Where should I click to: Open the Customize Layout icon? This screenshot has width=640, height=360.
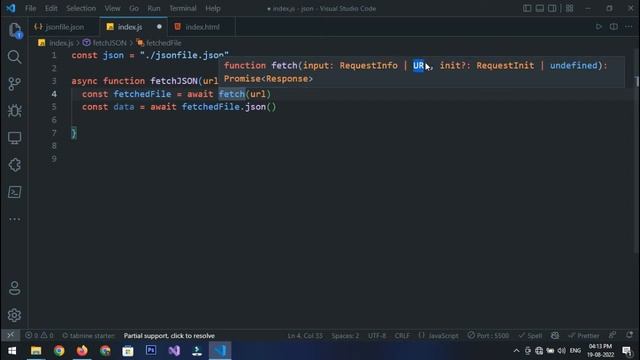pyautogui.click(x=569, y=8)
